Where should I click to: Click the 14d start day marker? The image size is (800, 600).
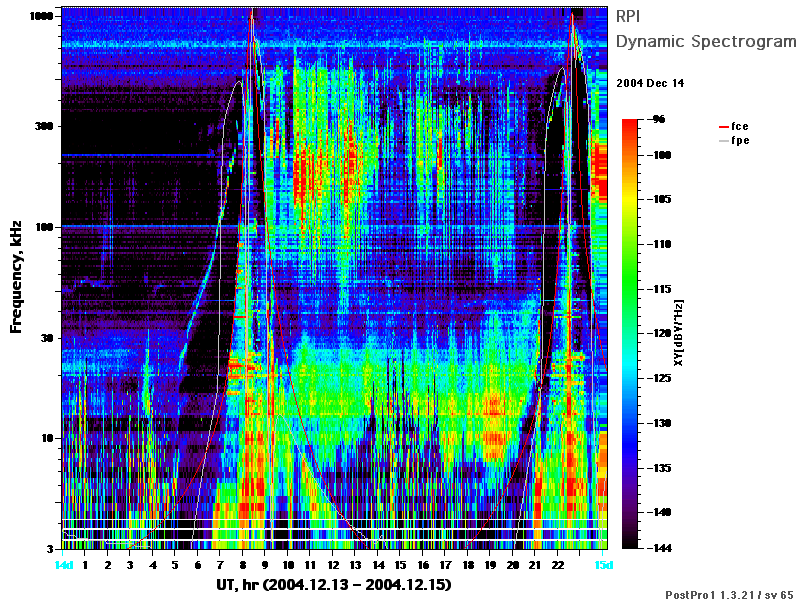pyautogui.click(x=64, y=565)
